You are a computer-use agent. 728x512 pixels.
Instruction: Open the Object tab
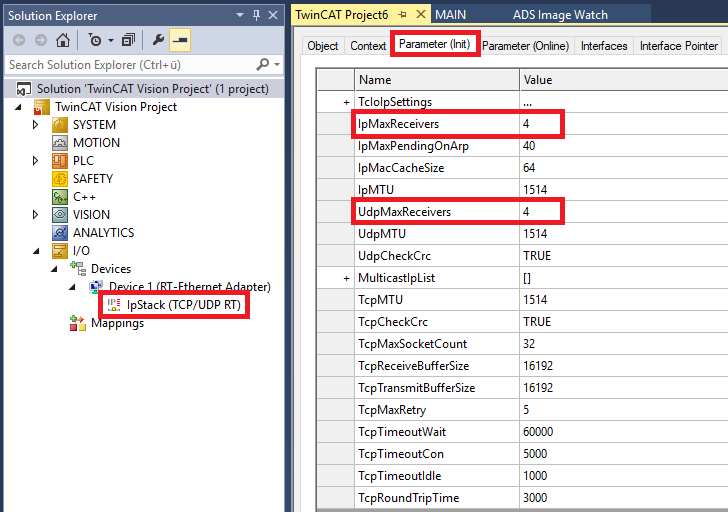323,46
